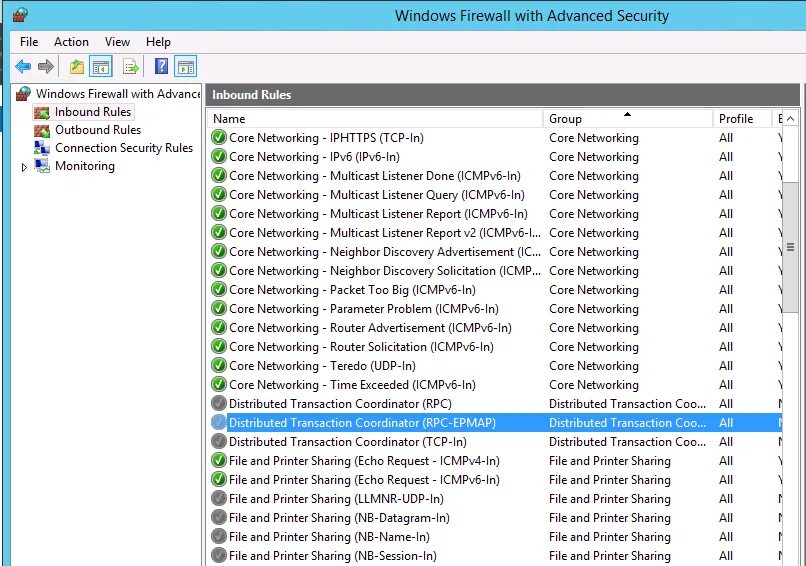The width and height of the screenshot is (806, 566).
Task: Sort rules by the Name column header
Action: [375, 119]
